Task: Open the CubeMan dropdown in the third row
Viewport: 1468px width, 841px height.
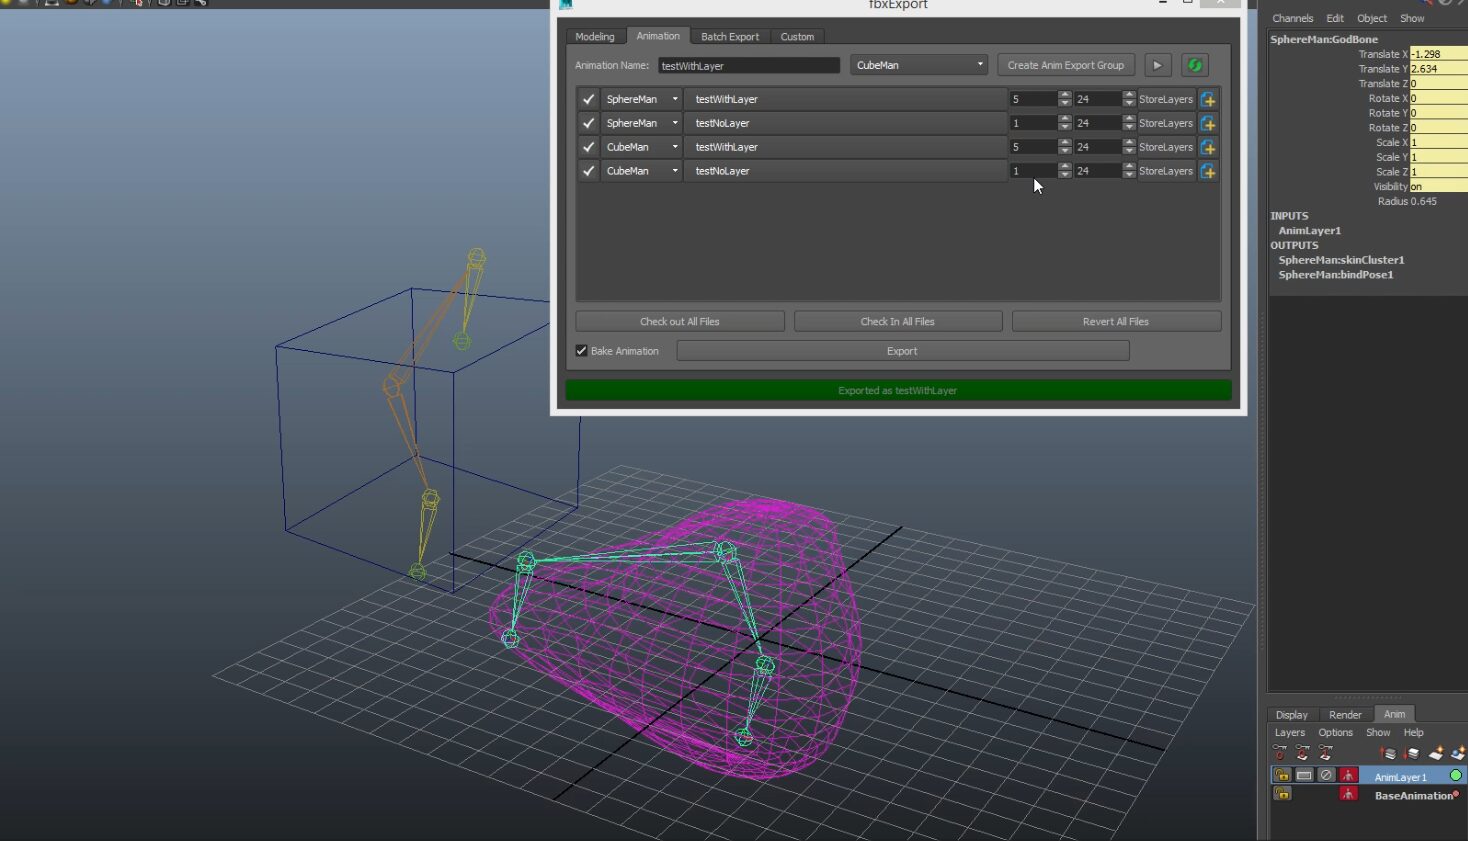Action: point(641,147)
